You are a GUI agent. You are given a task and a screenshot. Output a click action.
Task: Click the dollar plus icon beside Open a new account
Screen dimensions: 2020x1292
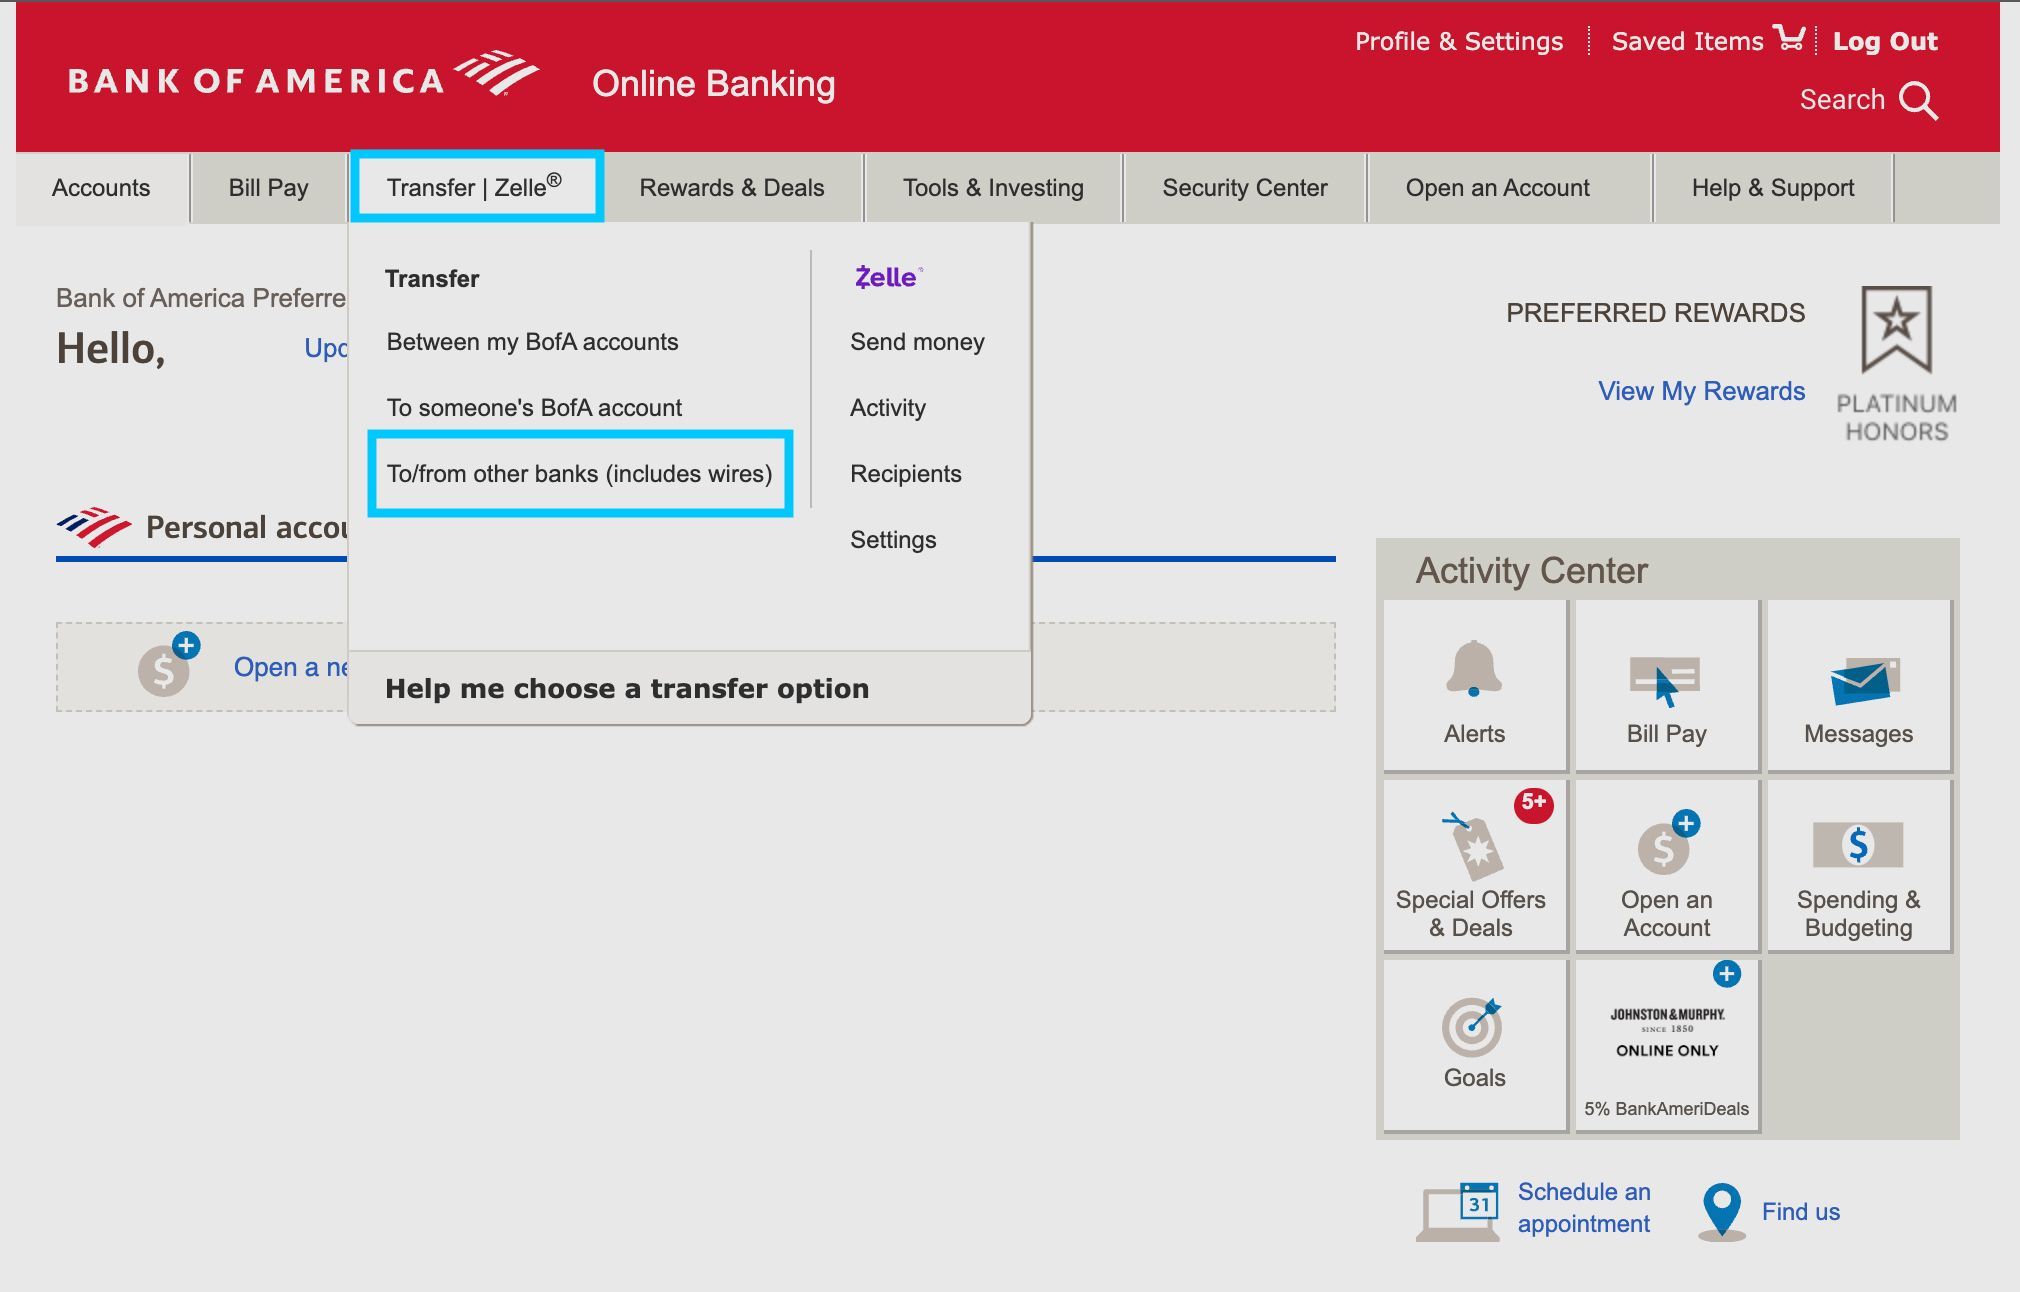pyautogui.click(x=168, y=664)
